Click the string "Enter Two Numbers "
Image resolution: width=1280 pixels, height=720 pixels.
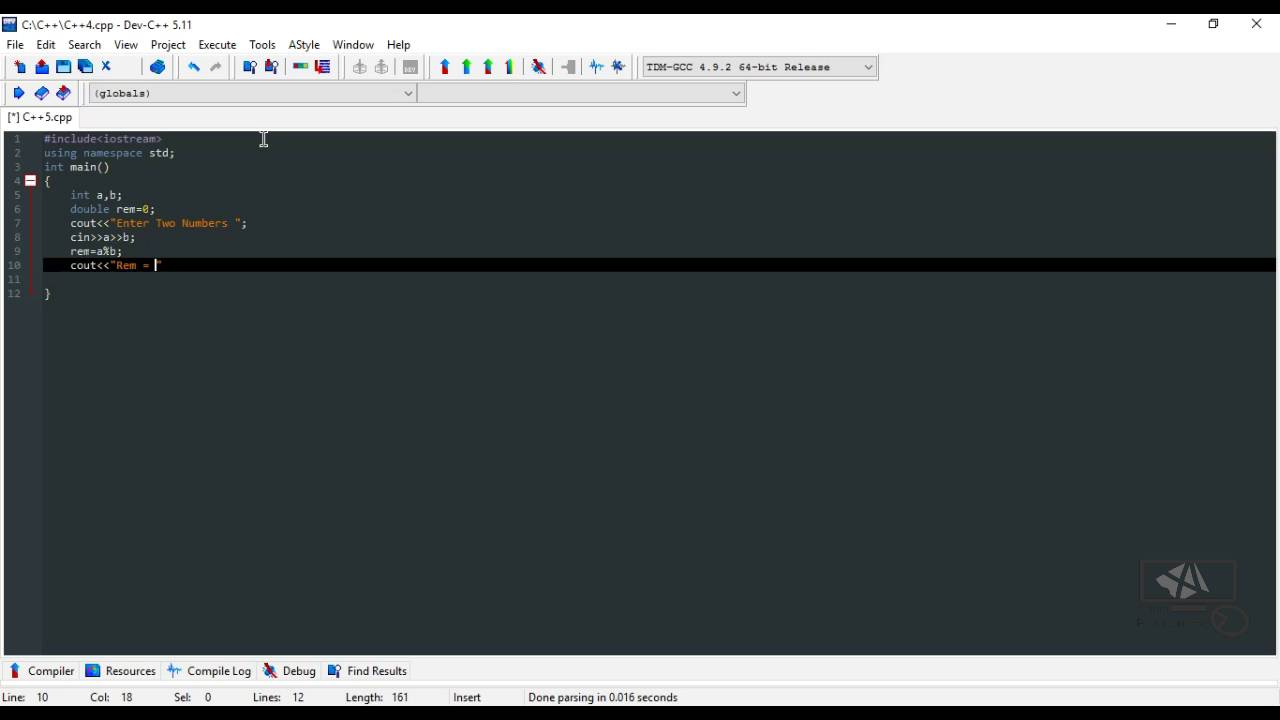pos(177,223)
